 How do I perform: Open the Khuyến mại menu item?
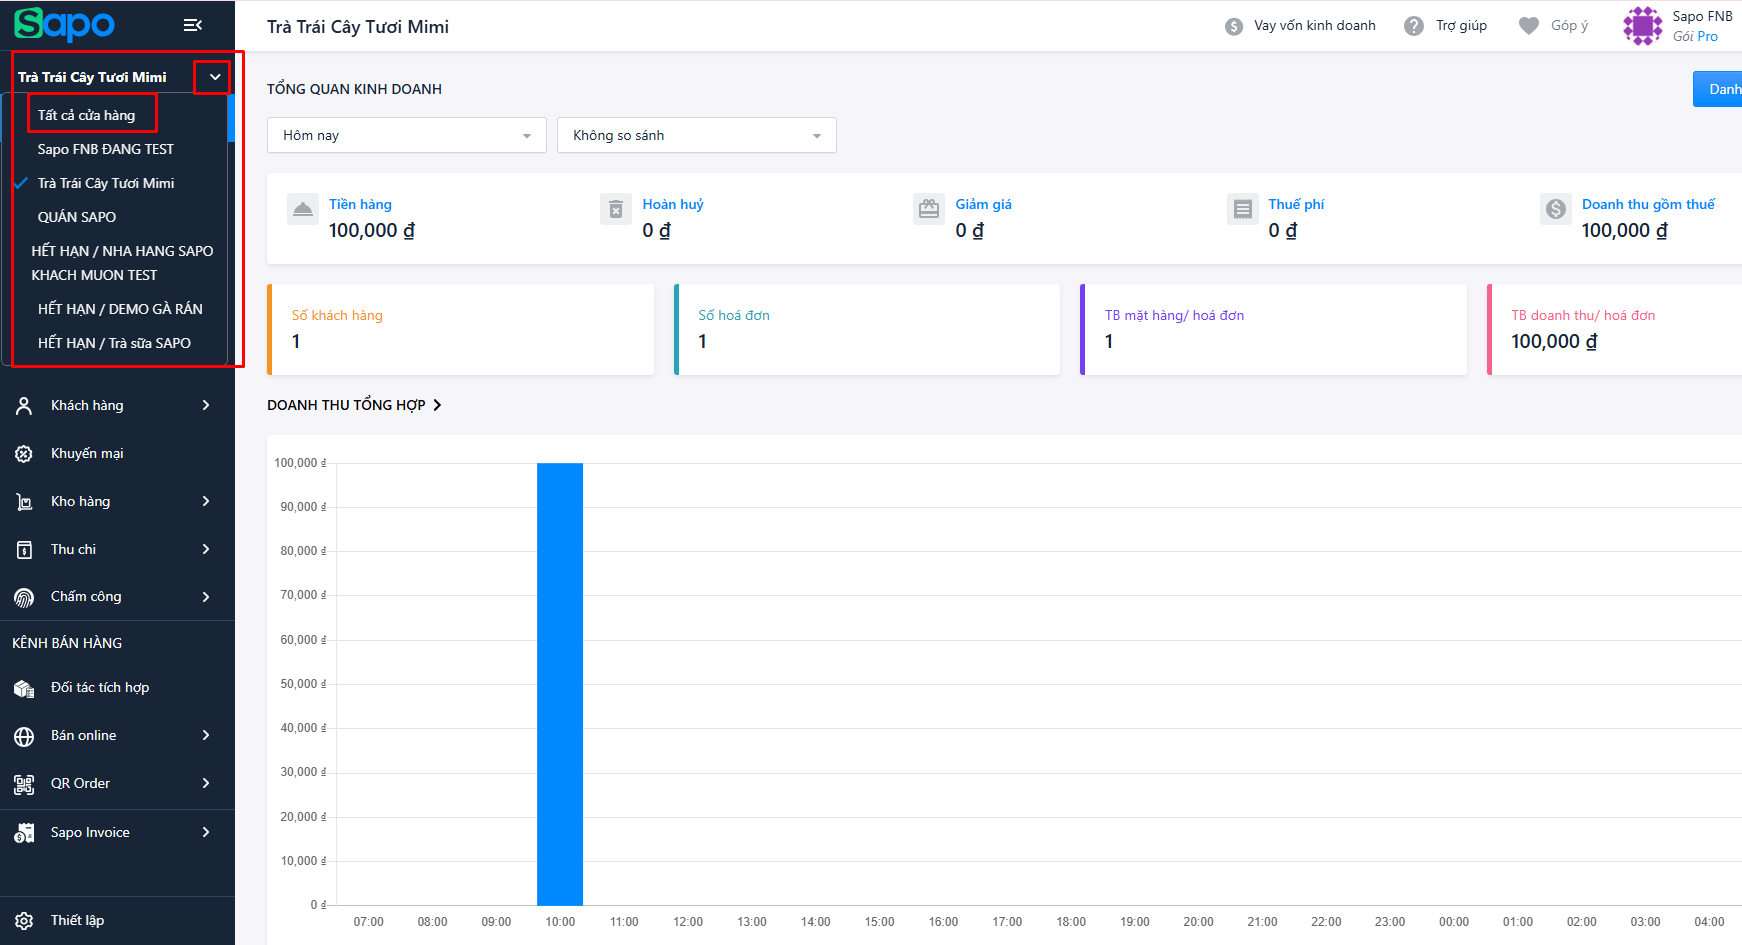[88, 453]
